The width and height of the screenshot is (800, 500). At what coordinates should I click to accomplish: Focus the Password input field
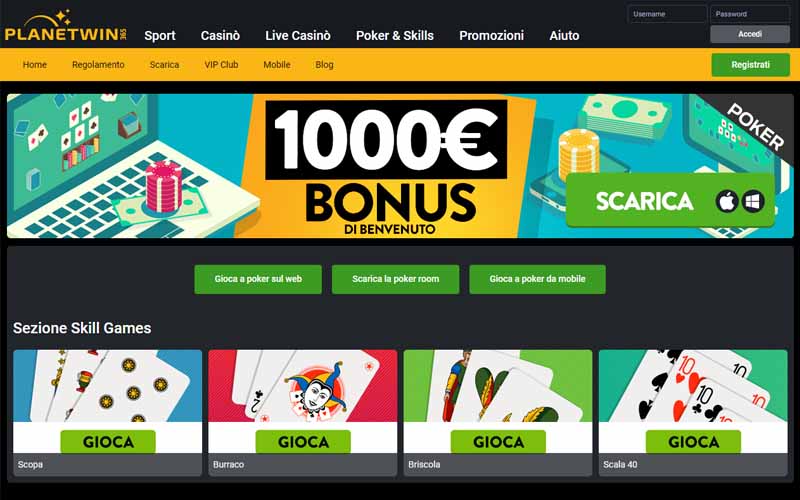click(750, 14)
